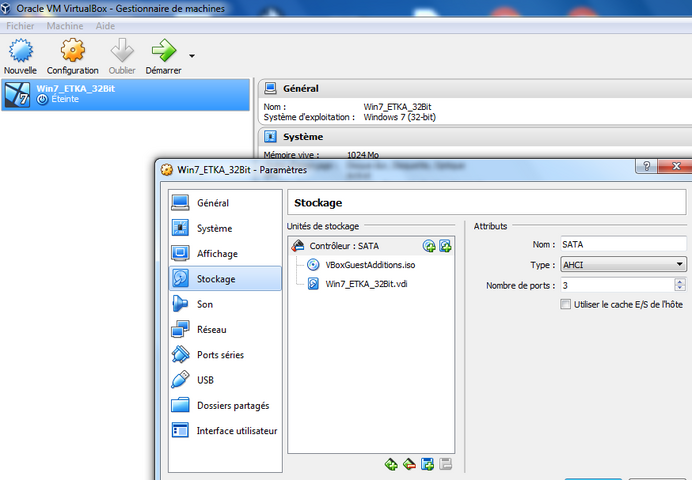Click the Système section header in manager

[x=474, y=137]
